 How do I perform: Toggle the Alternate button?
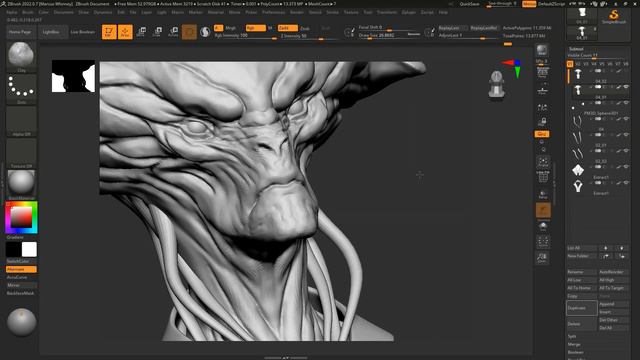point(21,269)
